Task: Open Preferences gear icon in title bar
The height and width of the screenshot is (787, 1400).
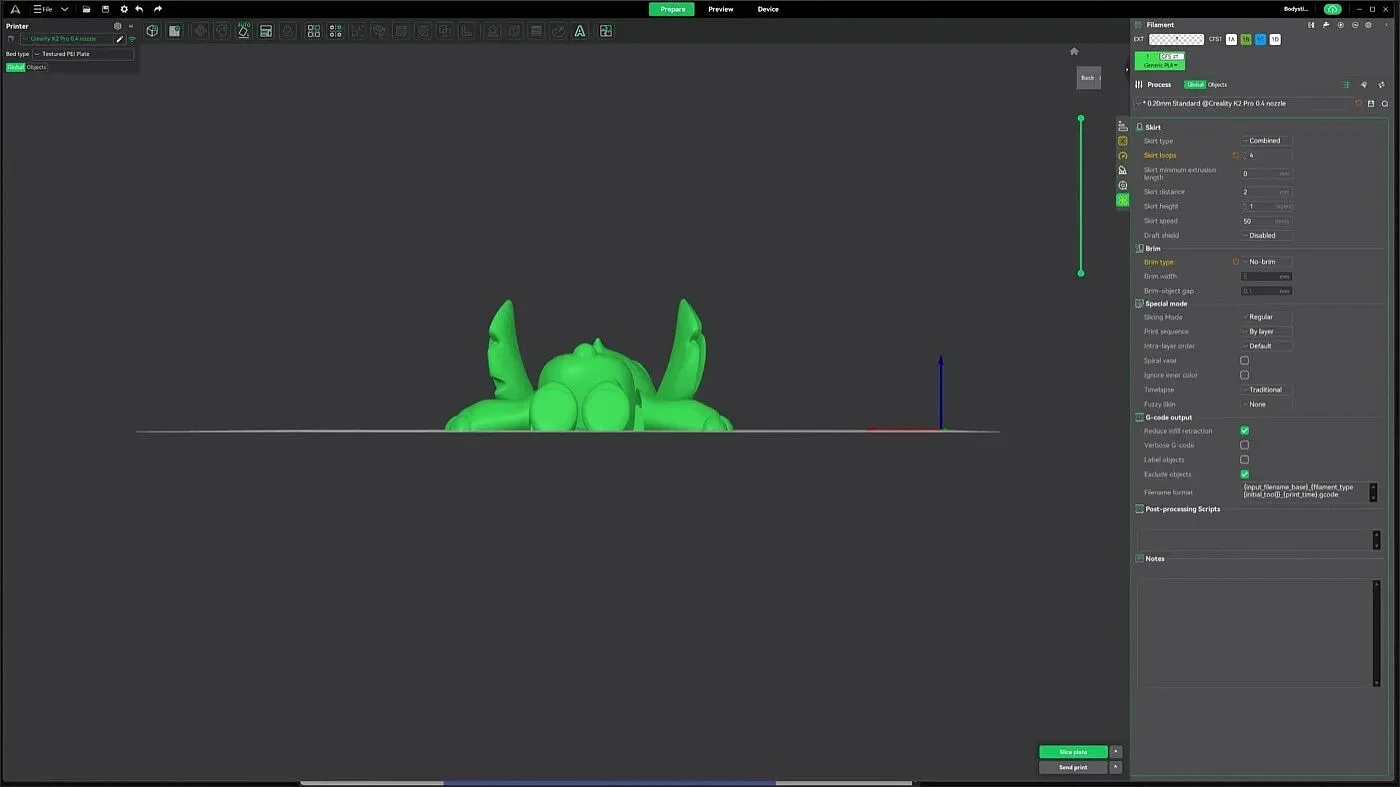Action: (x=124, y=9)
